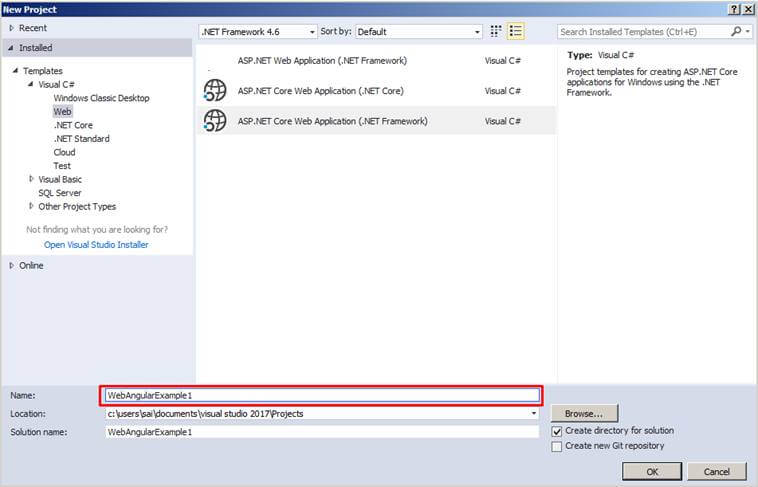Collapse the Visual C# tree node

[31, 84]
